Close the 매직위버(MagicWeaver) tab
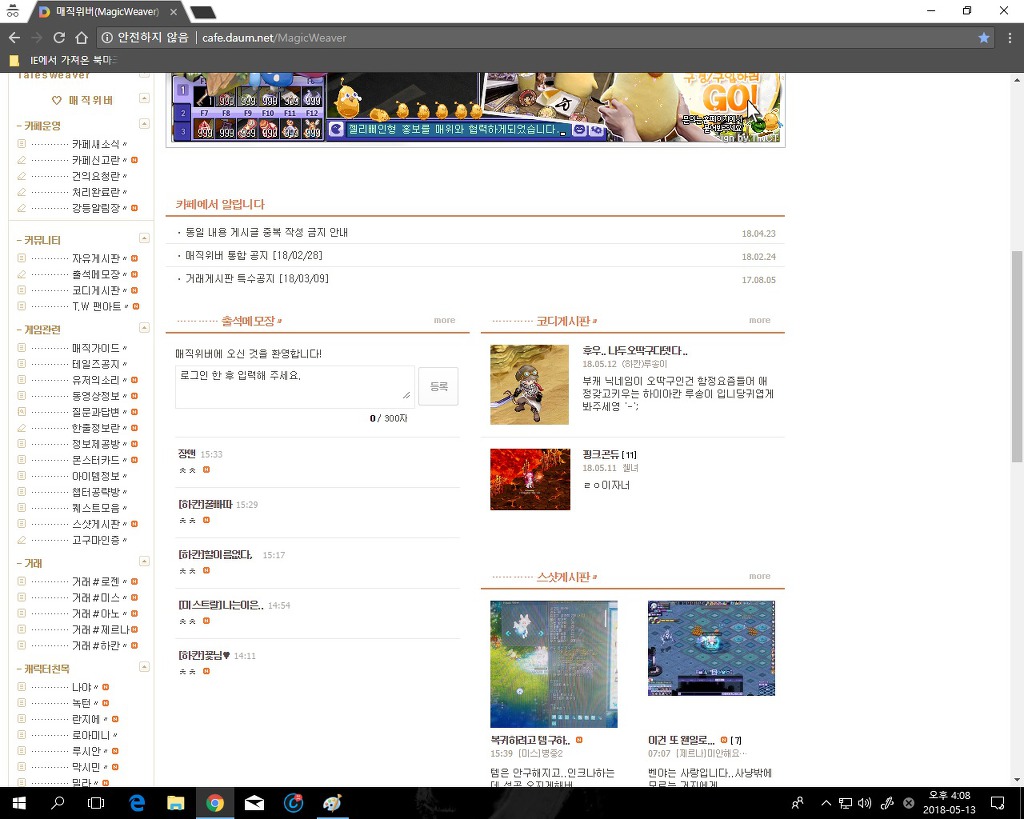Image resolution: width=1024 pixels, height=819 pixels. pos(174,12)
